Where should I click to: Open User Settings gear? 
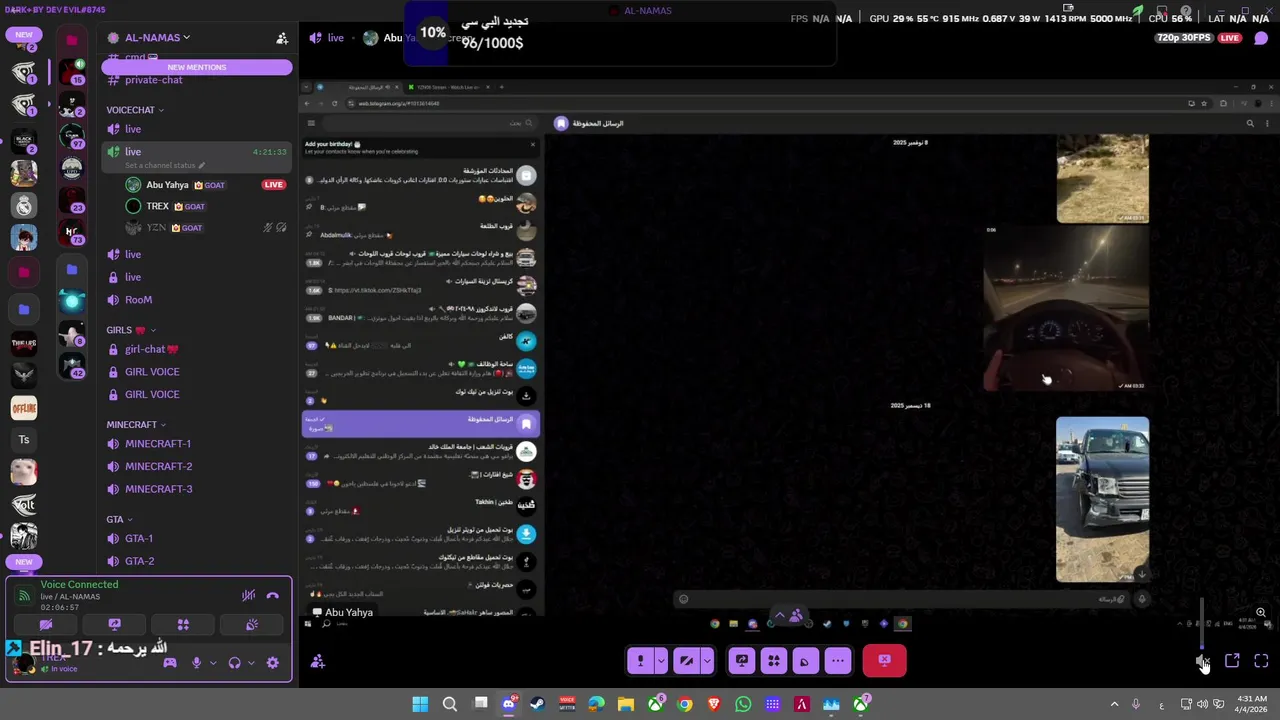pos(272,662)
